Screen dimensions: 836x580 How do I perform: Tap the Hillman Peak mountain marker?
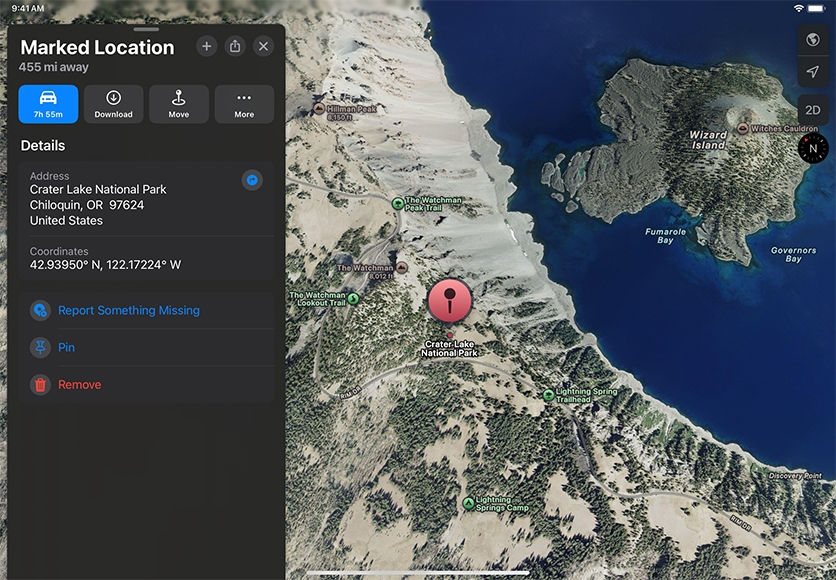point(319,108)
